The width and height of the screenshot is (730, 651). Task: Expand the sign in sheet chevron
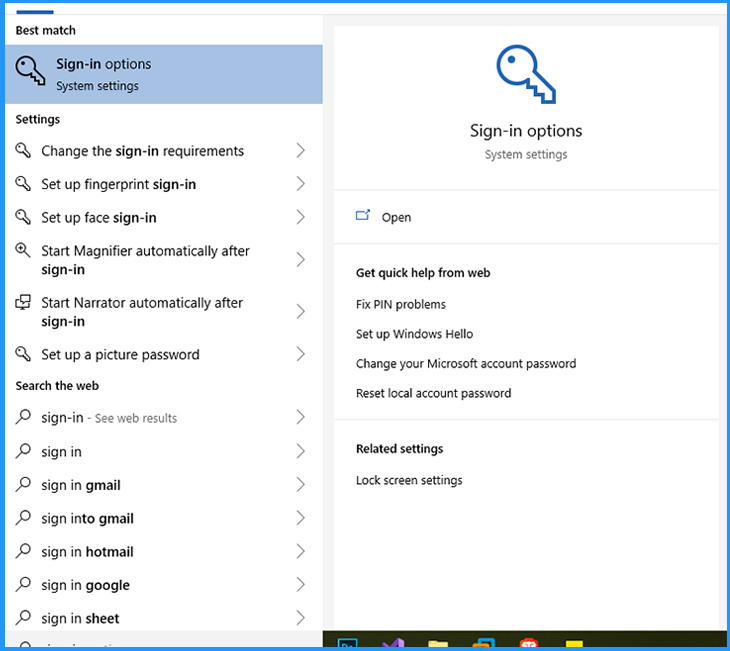pos(301,618)
